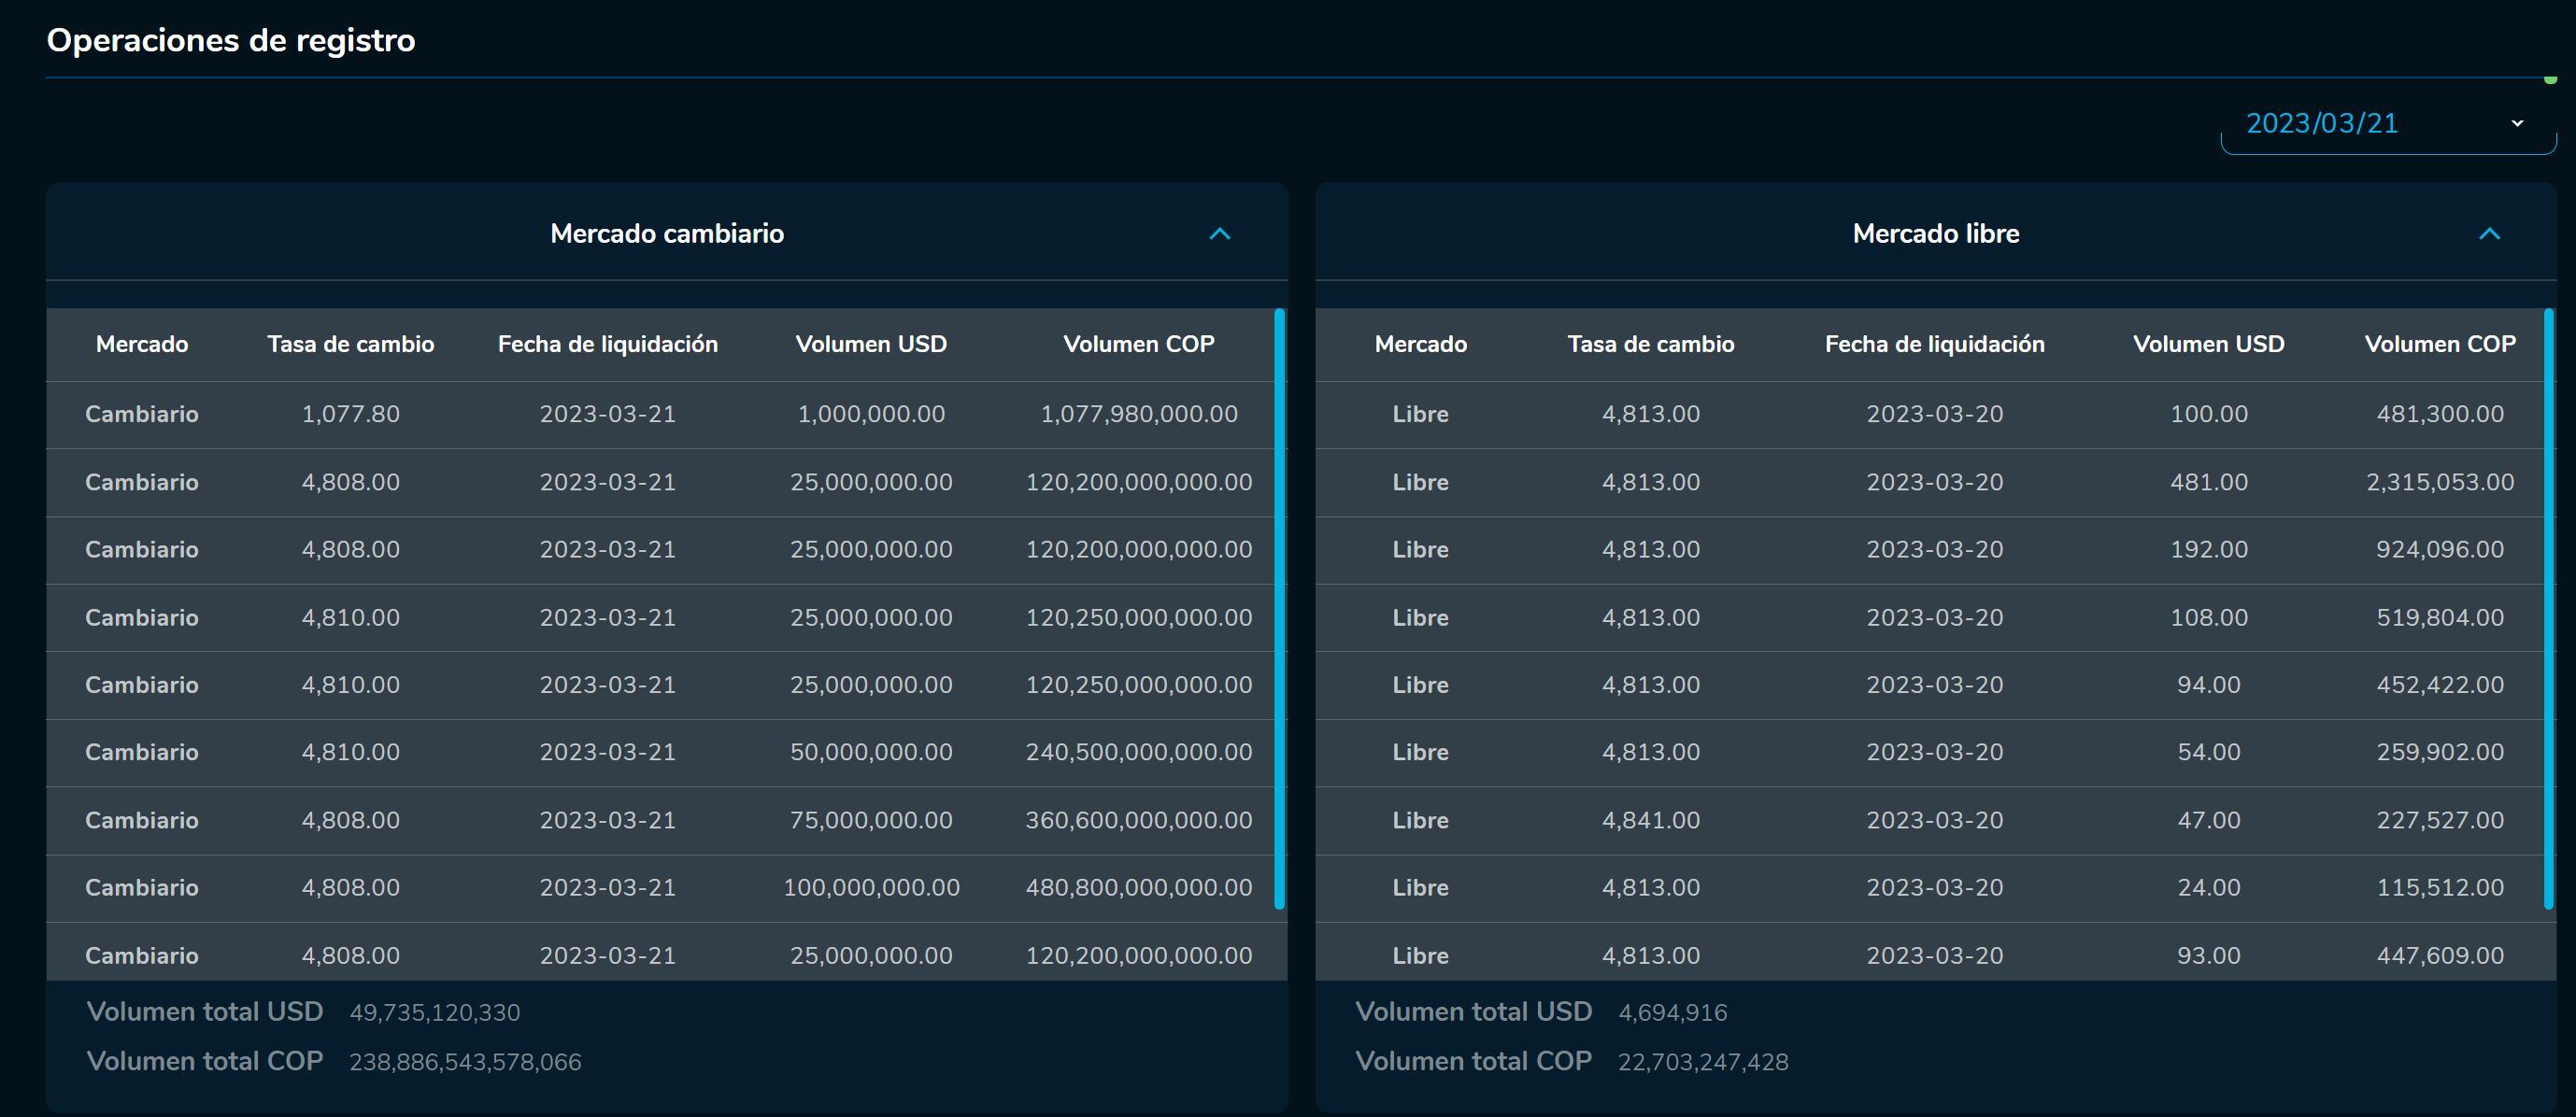The width and height of the screenshot is (2576, 1117).
Task: Click the 240,500,000,000.00 COP volume cell
Action: (1138, 752)
